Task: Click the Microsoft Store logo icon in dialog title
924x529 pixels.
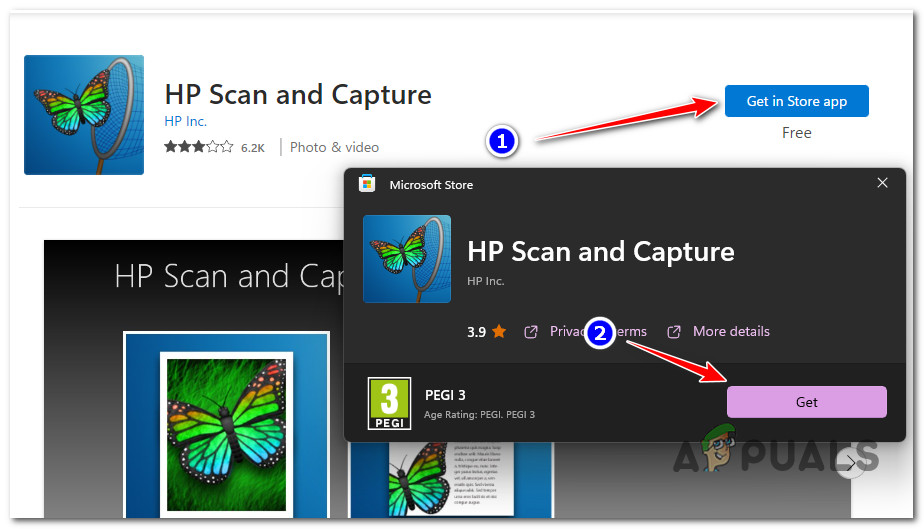Action: coord(367,184)
